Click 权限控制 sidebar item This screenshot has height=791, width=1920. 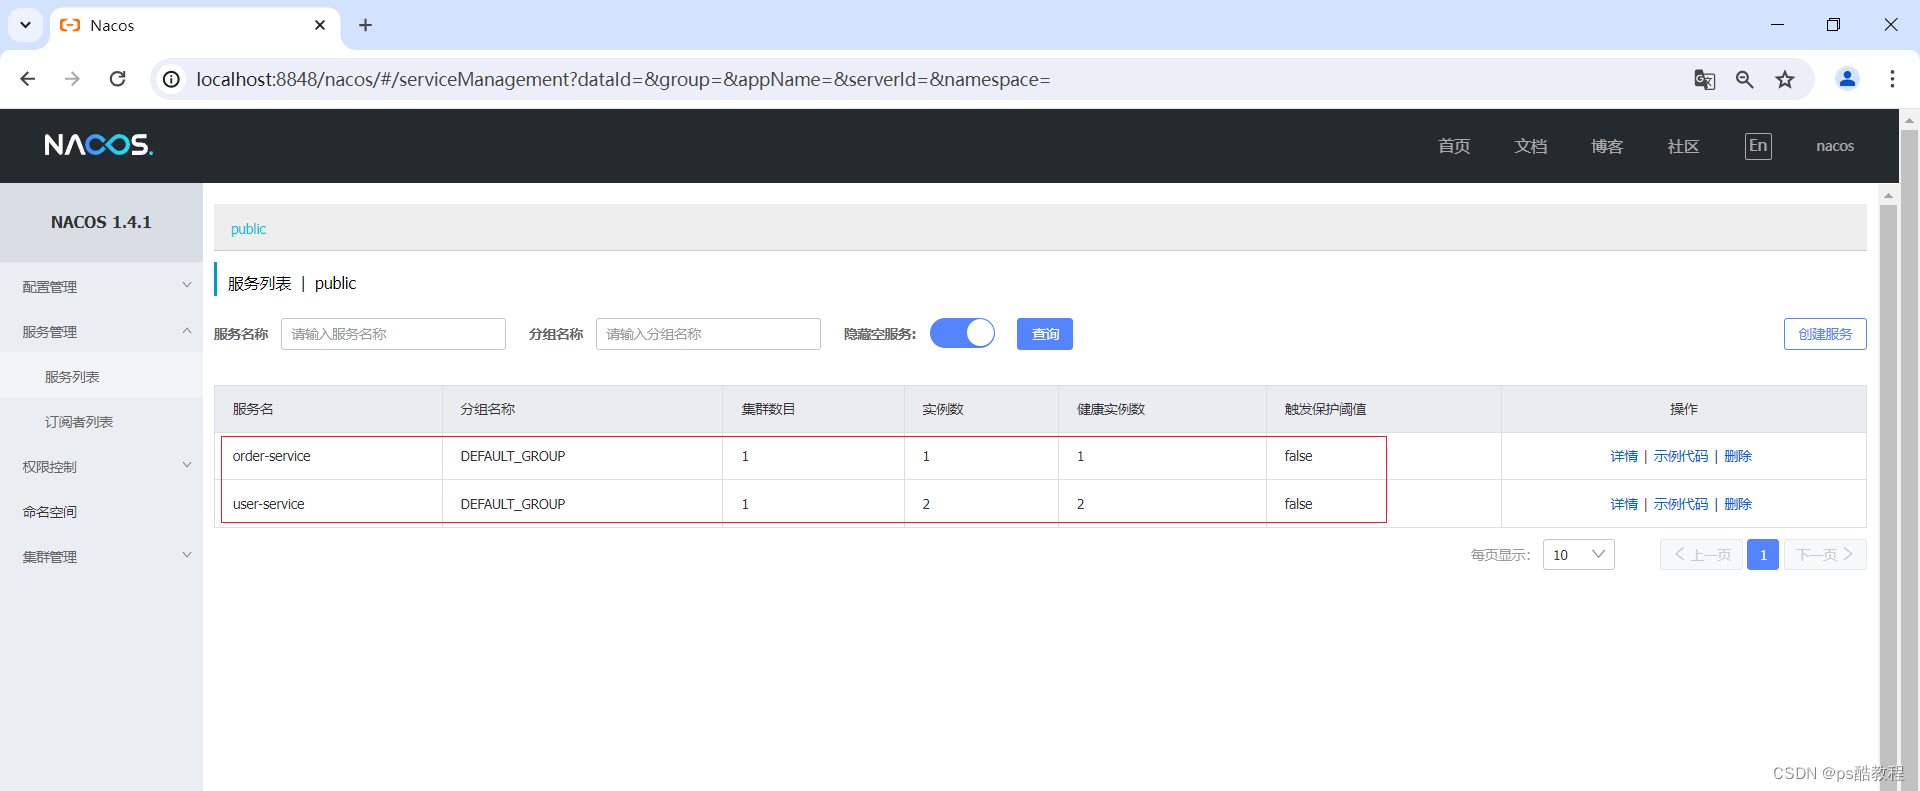point(50,467)
